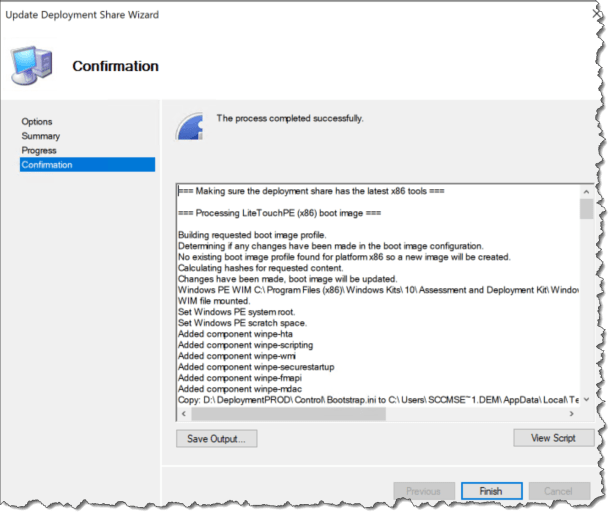Click the blue success status icon
The height and width of the screenshot is (518, 615).
tap(190, 126)
